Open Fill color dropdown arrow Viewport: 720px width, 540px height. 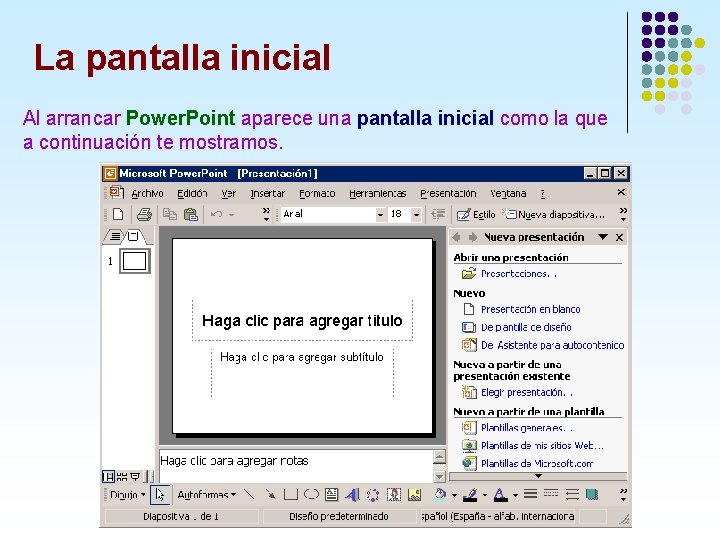(454, 495)
